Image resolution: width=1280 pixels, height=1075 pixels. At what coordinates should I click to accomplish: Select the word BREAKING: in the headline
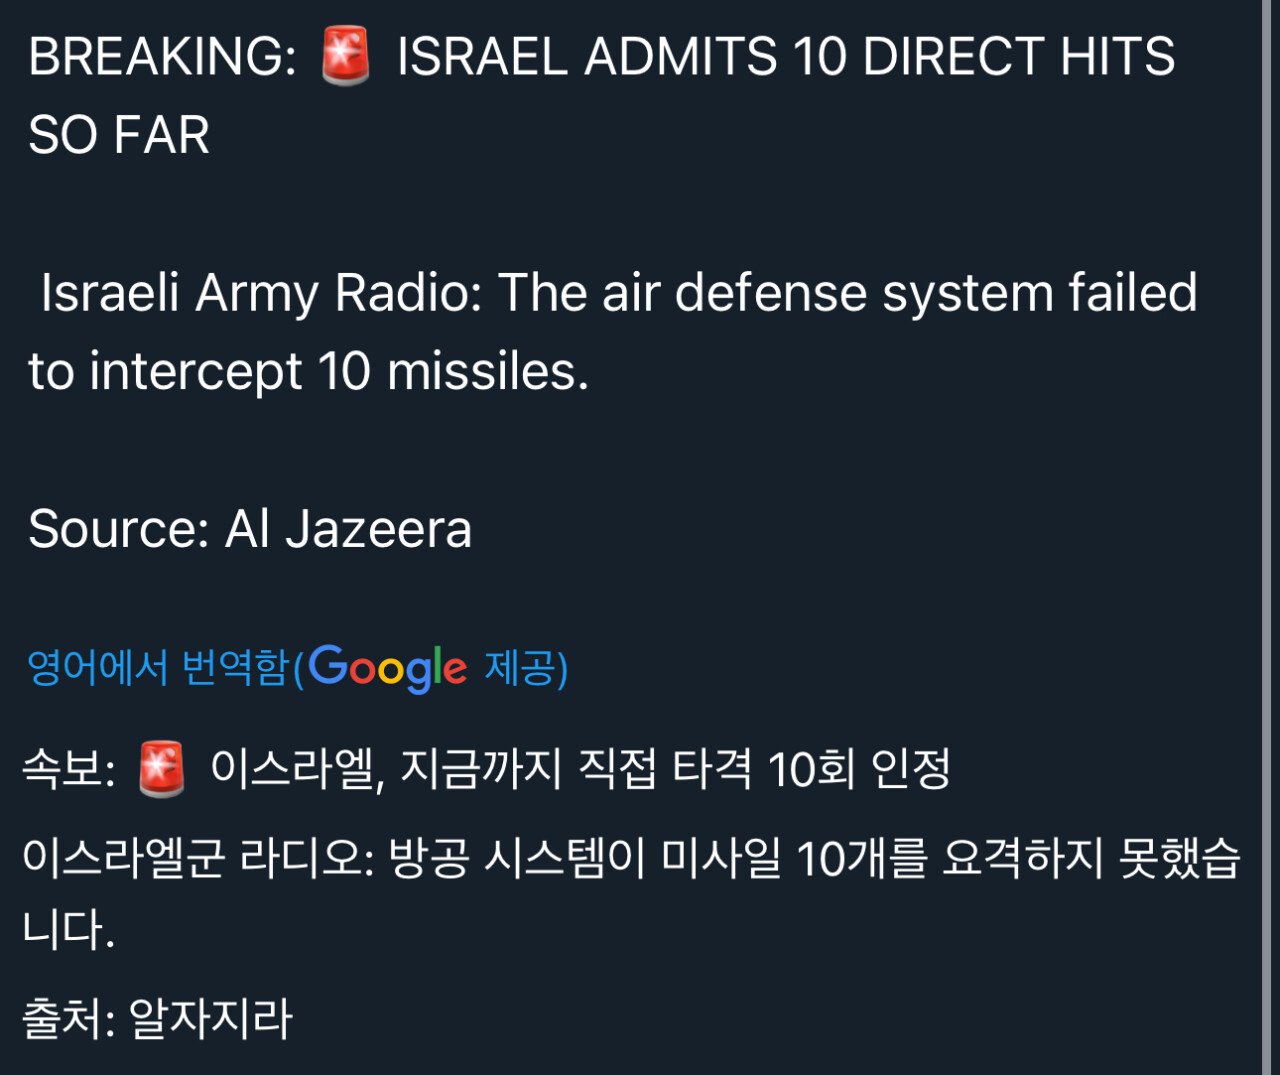point(163,56)
